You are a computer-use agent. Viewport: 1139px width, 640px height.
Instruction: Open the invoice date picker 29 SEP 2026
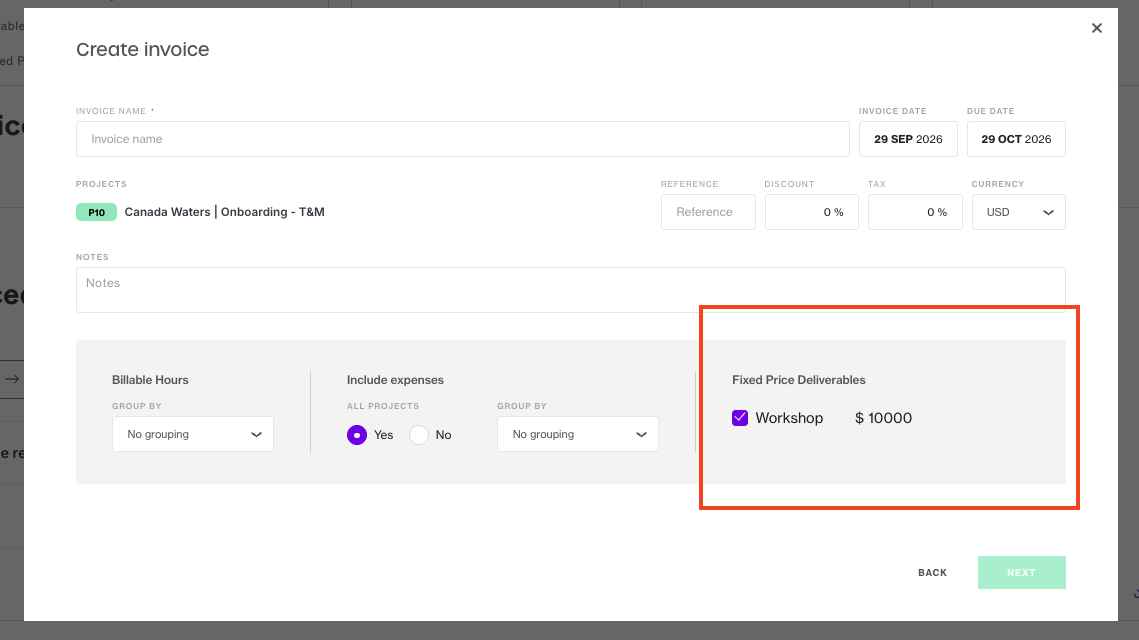click(x=908, y=139)
